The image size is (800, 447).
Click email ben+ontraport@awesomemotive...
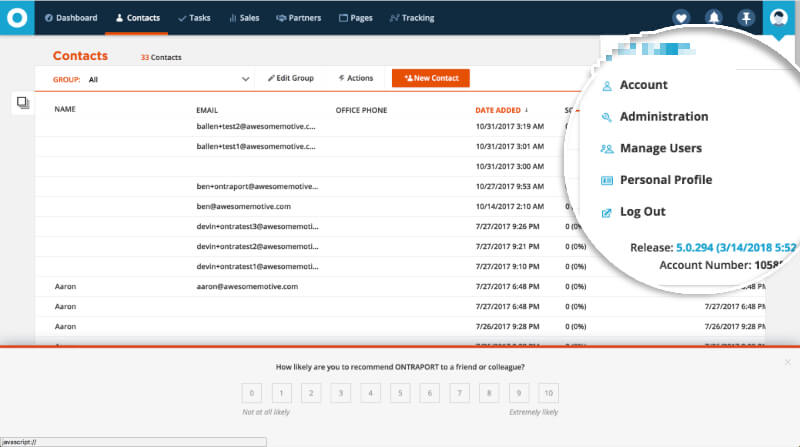pyautogui.click(x=257, y=186)
